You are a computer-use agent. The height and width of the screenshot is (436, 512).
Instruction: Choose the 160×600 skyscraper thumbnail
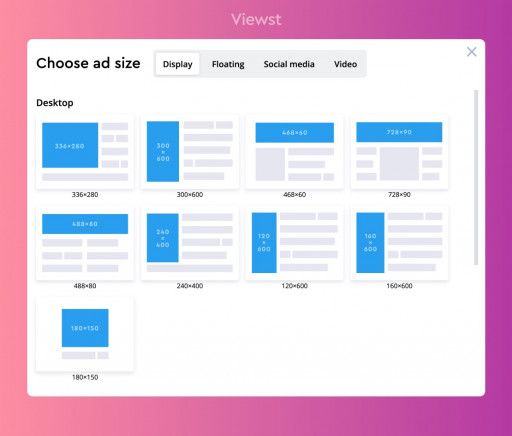(x=399, y=243)
